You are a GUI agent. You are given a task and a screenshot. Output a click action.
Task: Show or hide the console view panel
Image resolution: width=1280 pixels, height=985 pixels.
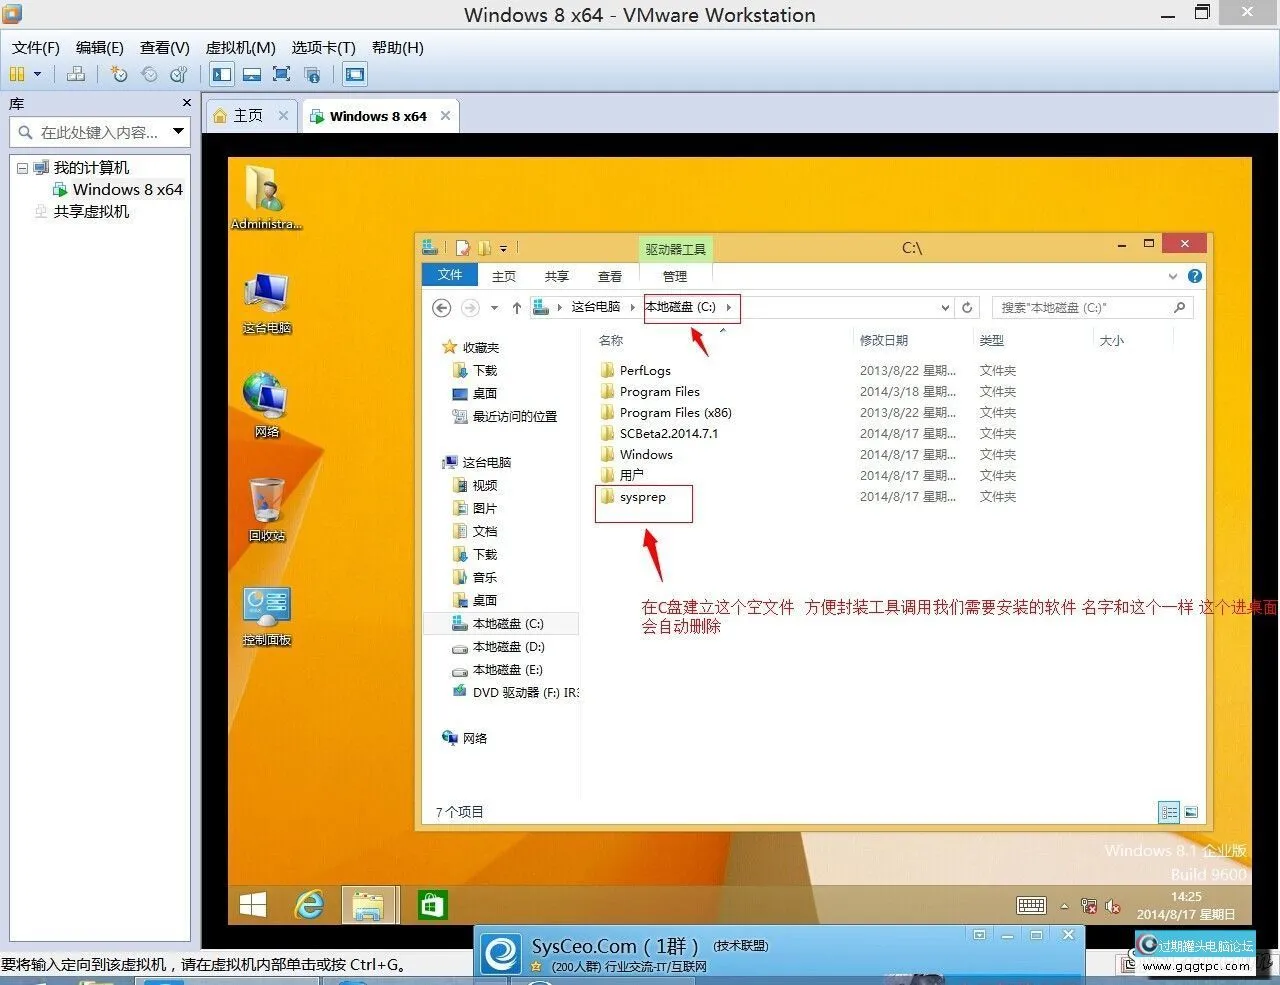[355, 74]
